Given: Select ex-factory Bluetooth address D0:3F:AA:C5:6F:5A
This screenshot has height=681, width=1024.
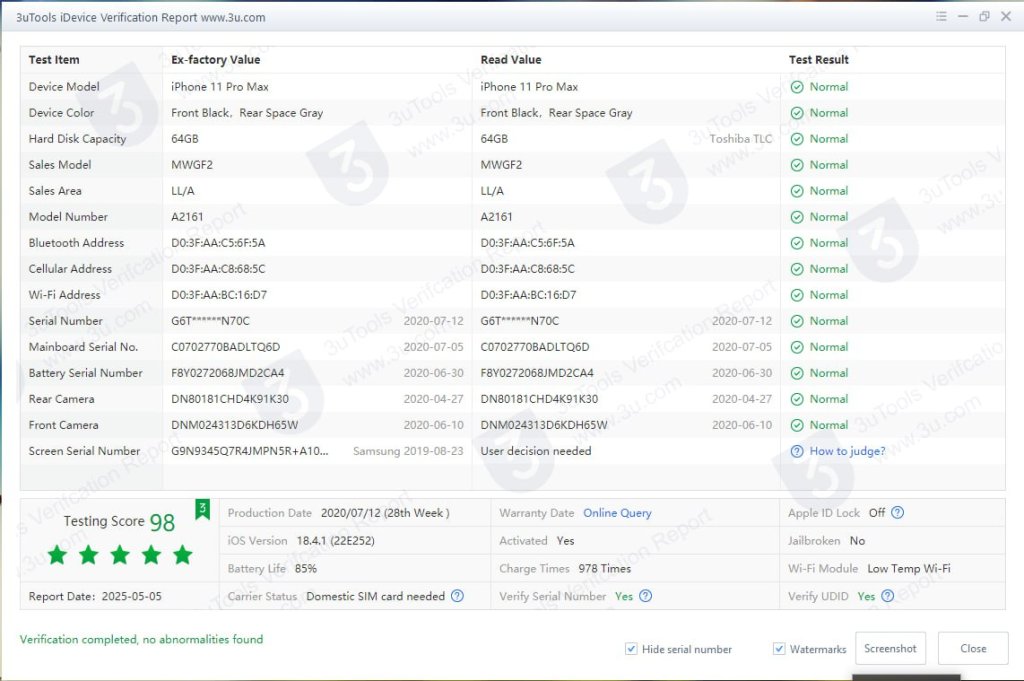Looking at the screenshot, I should click(x=218, y=243).
